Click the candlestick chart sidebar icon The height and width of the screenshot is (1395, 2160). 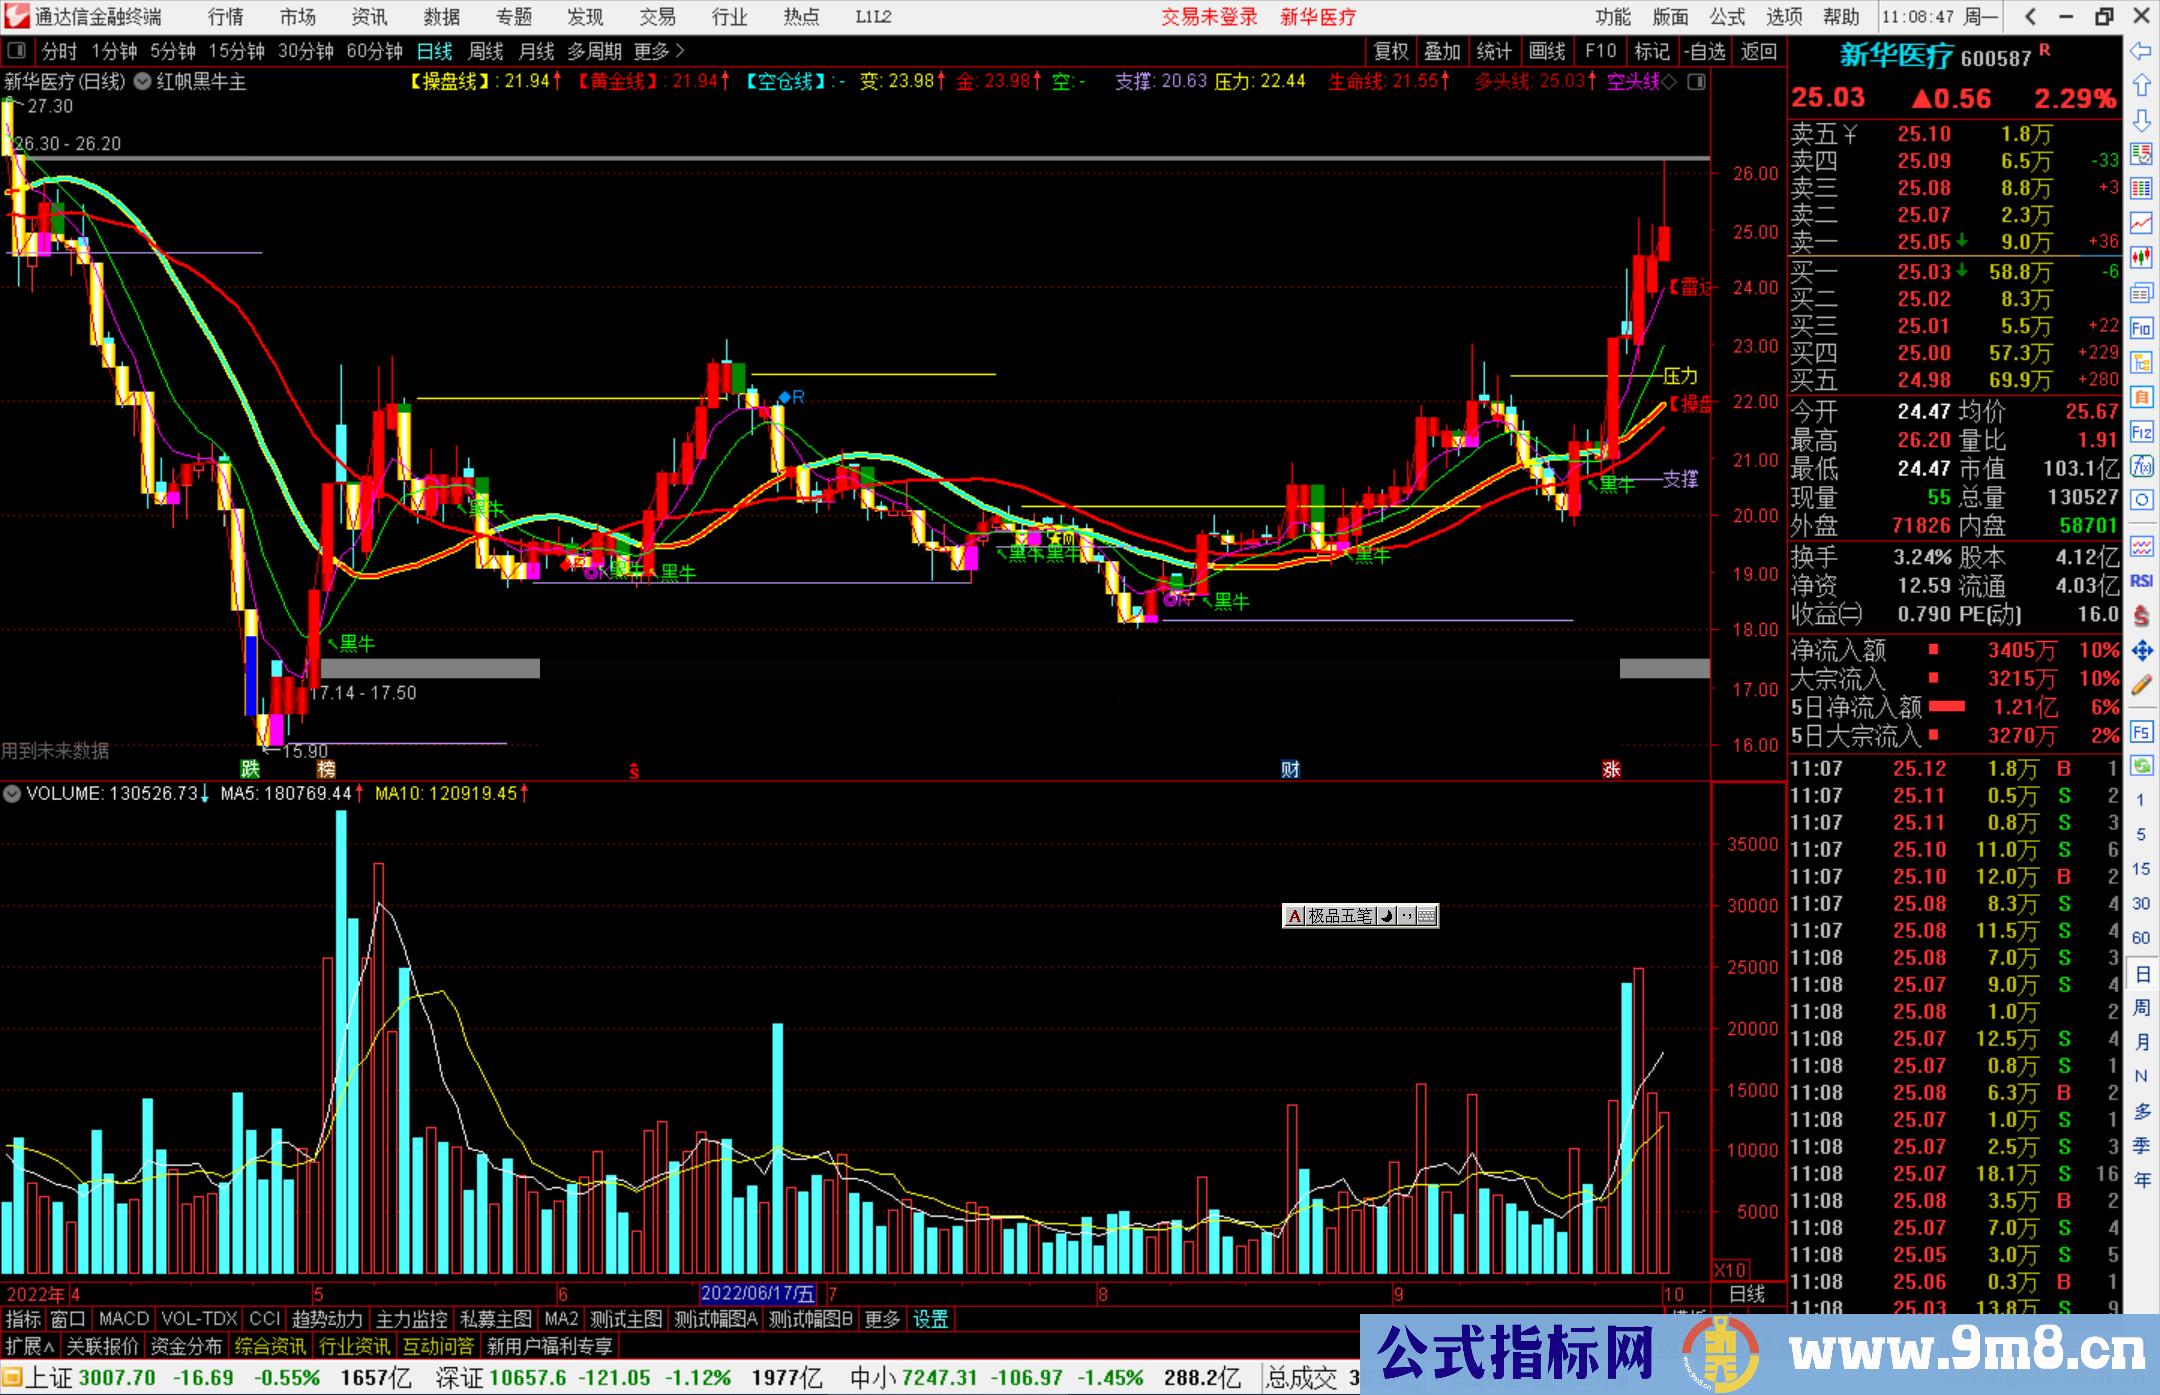(2141, 258)
